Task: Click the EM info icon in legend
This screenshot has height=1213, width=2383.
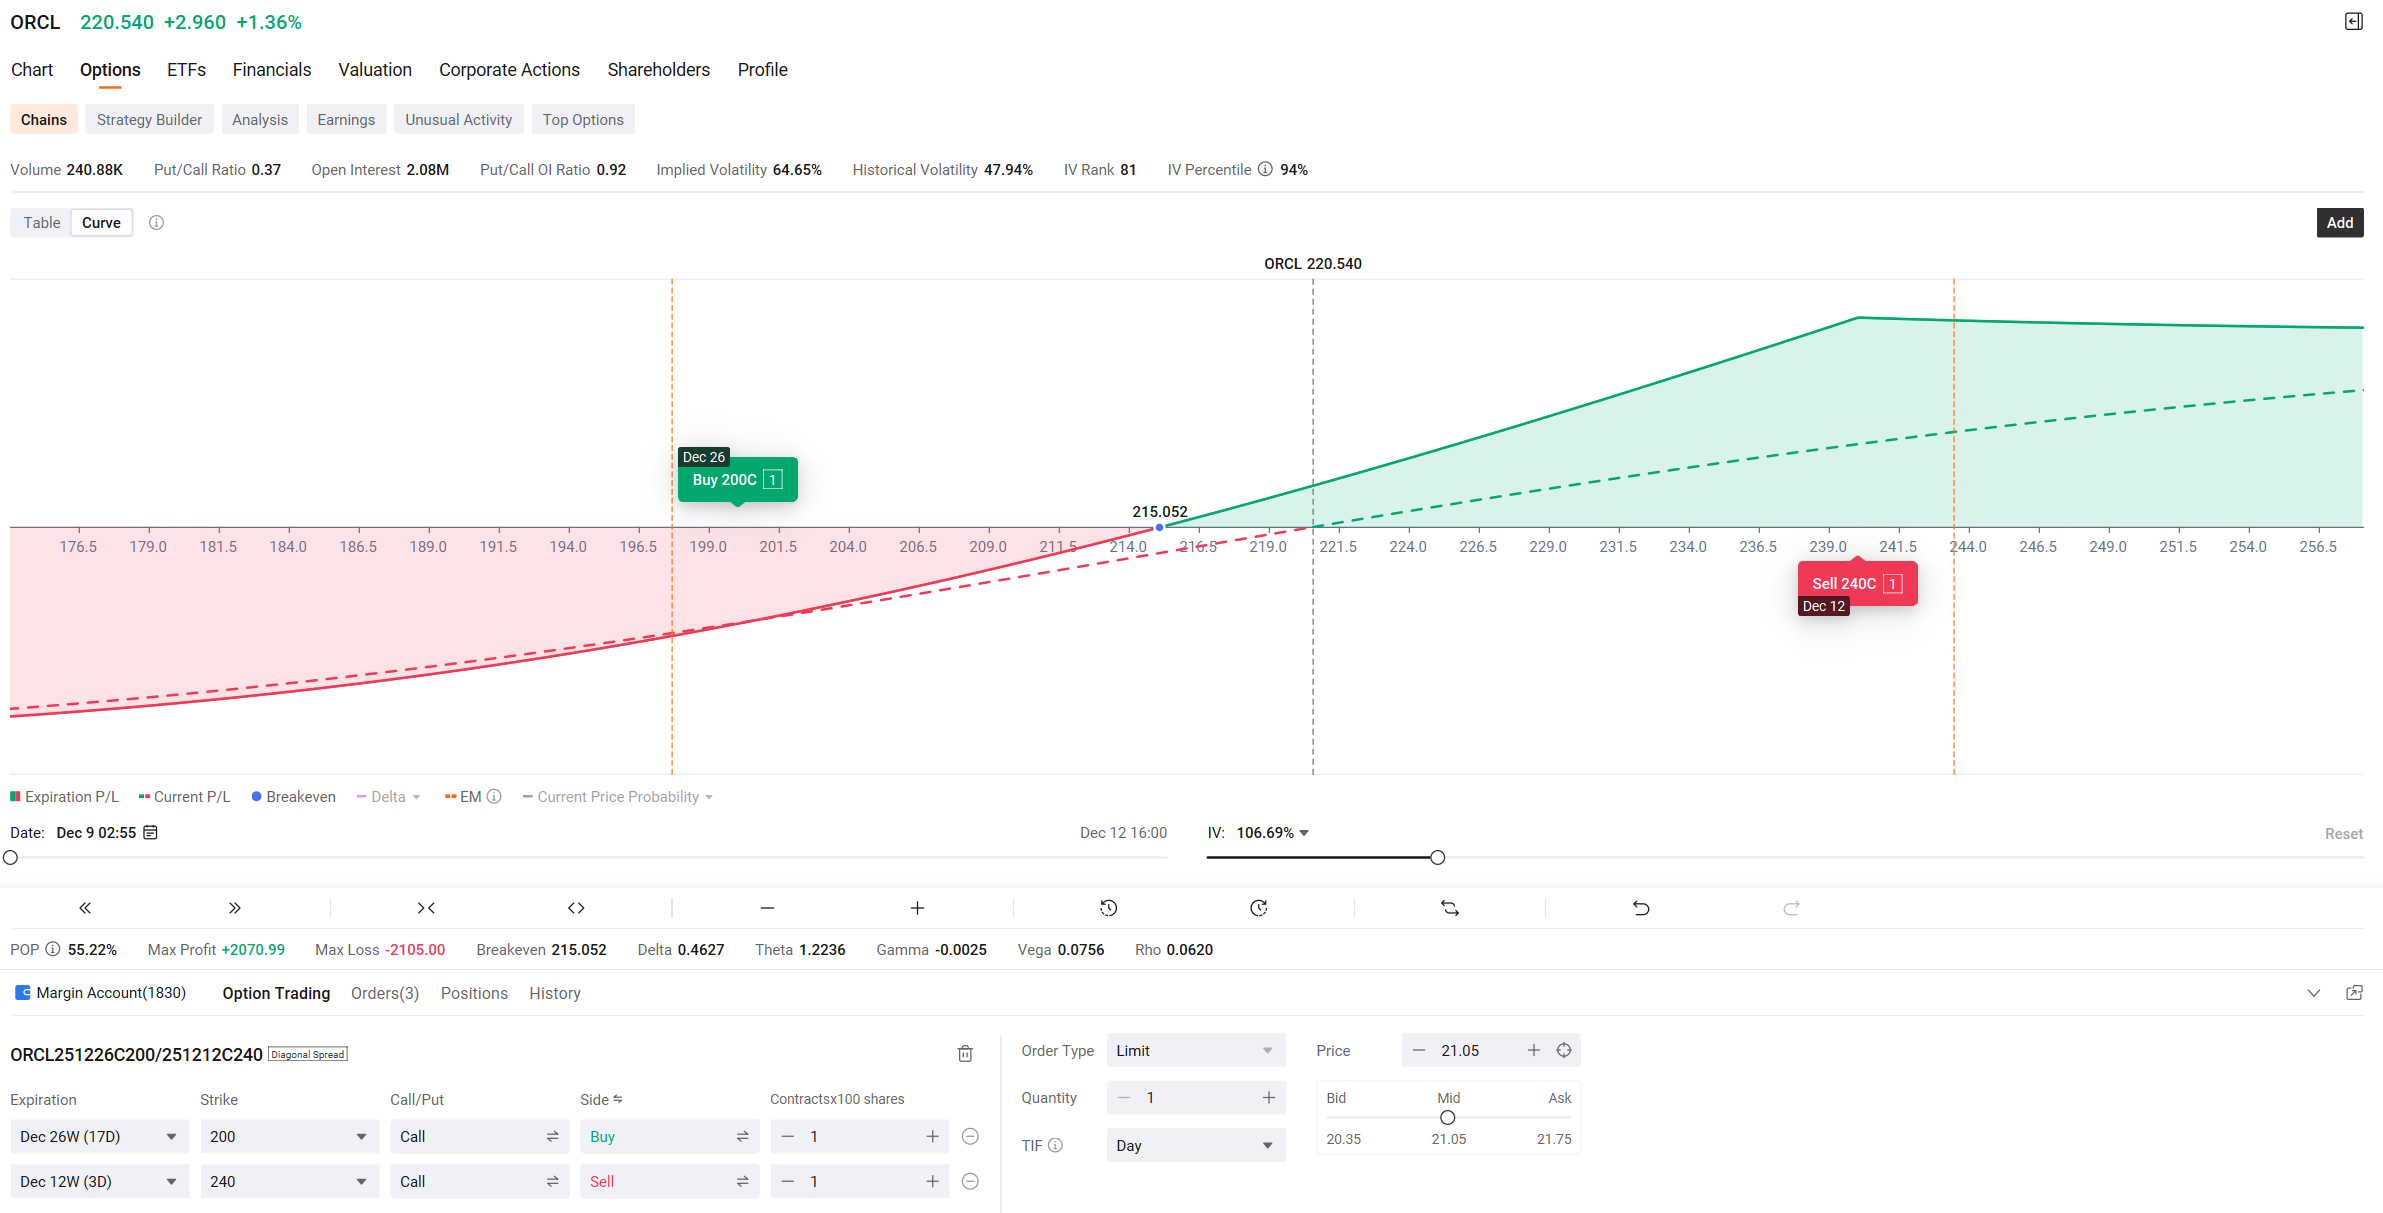Action: (x=494, y=797)
